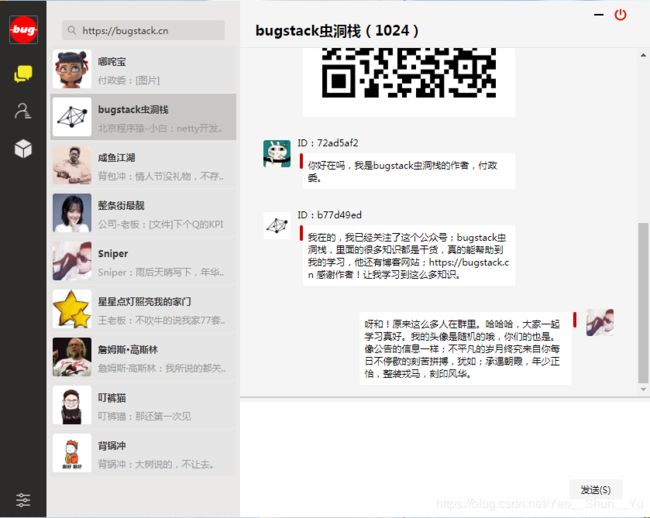The image size is (650, 518).
Task: Click preview text 叮裤猫：那还第一次见
Action: [145, 416]
